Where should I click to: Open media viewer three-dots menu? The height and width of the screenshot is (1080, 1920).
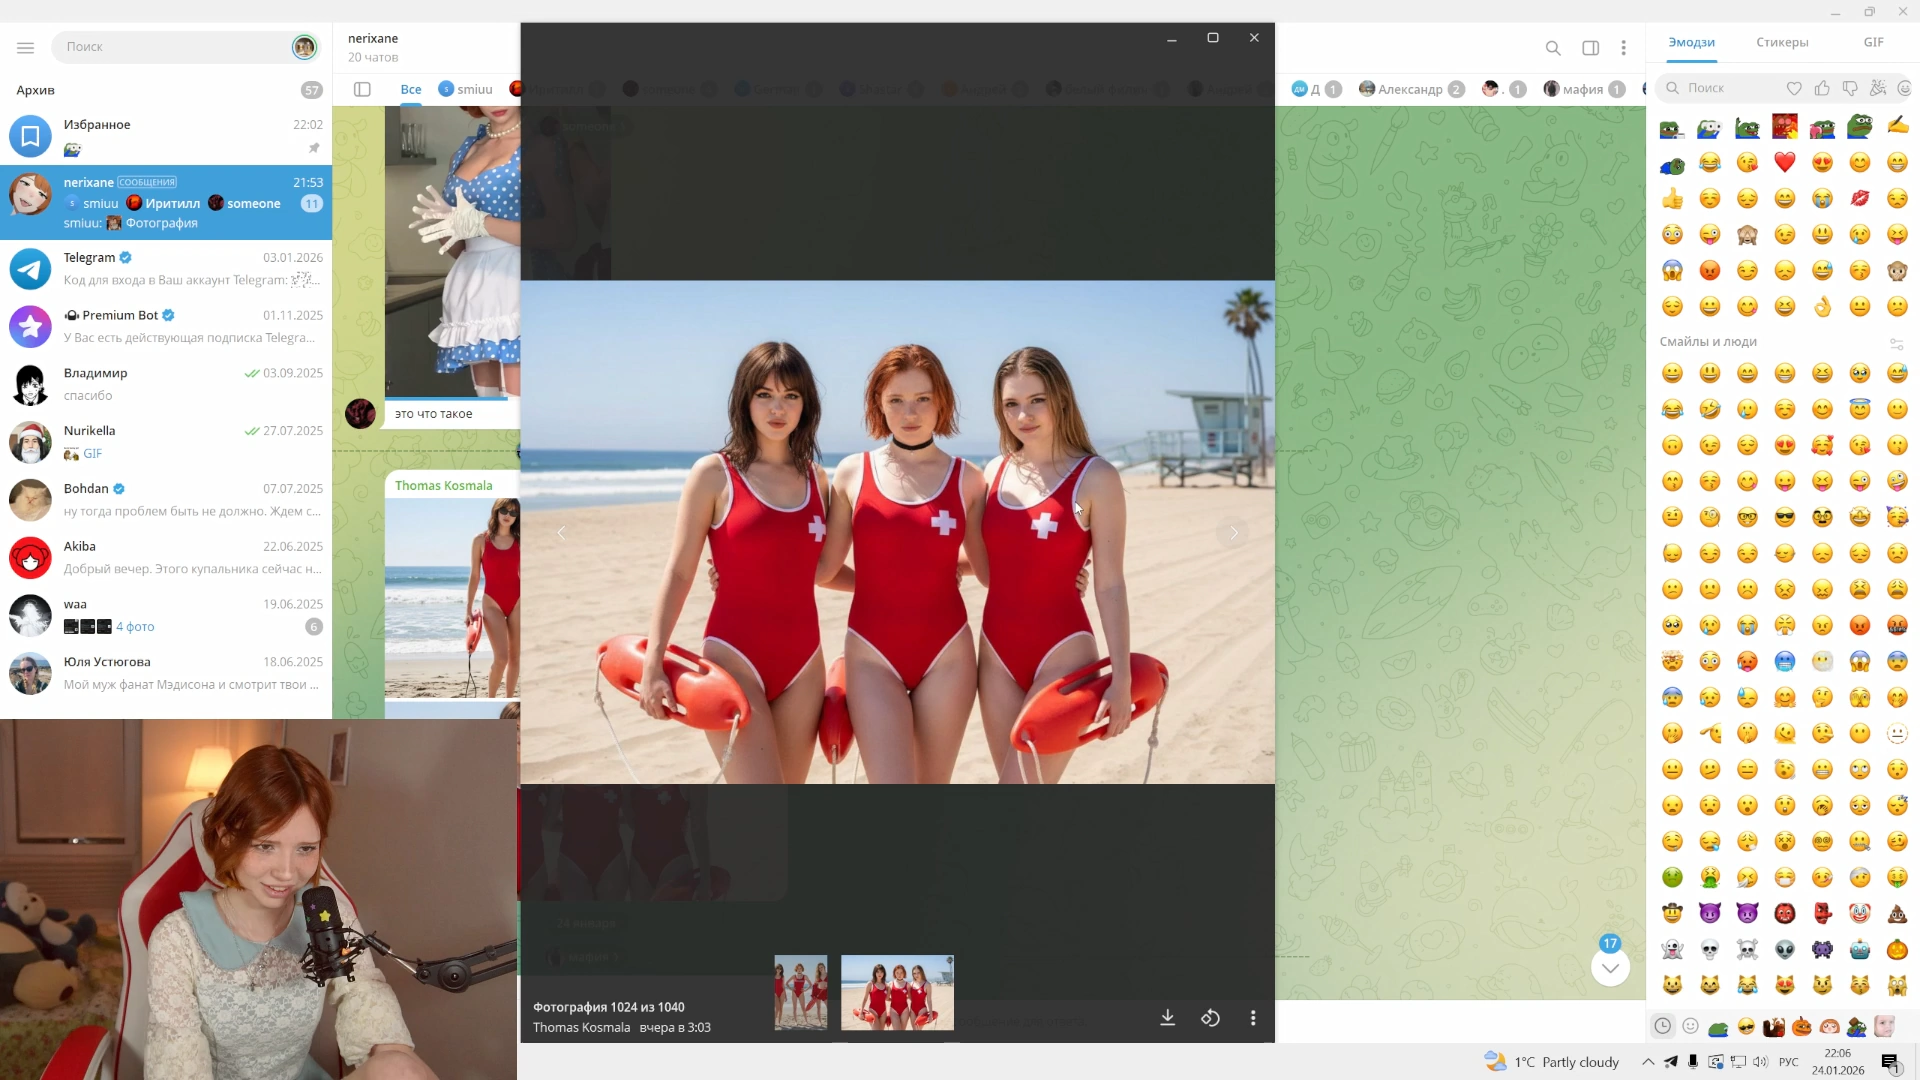click(1253, 1018)
